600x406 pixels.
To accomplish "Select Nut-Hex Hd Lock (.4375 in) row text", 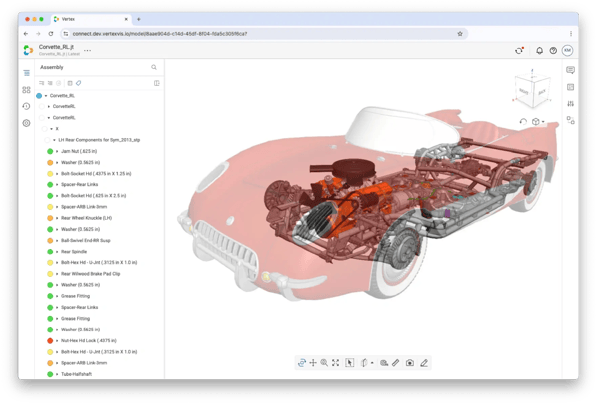I will tap(89, 341).
